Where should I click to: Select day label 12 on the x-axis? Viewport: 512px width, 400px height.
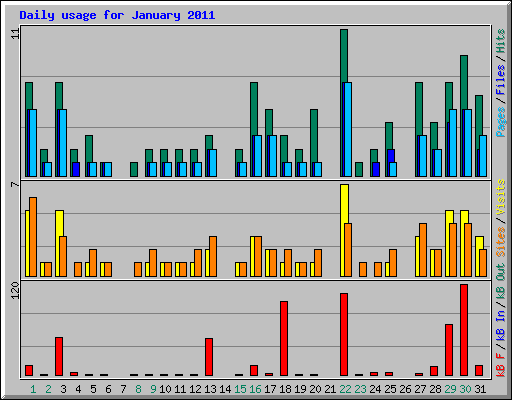click(195, 389)
